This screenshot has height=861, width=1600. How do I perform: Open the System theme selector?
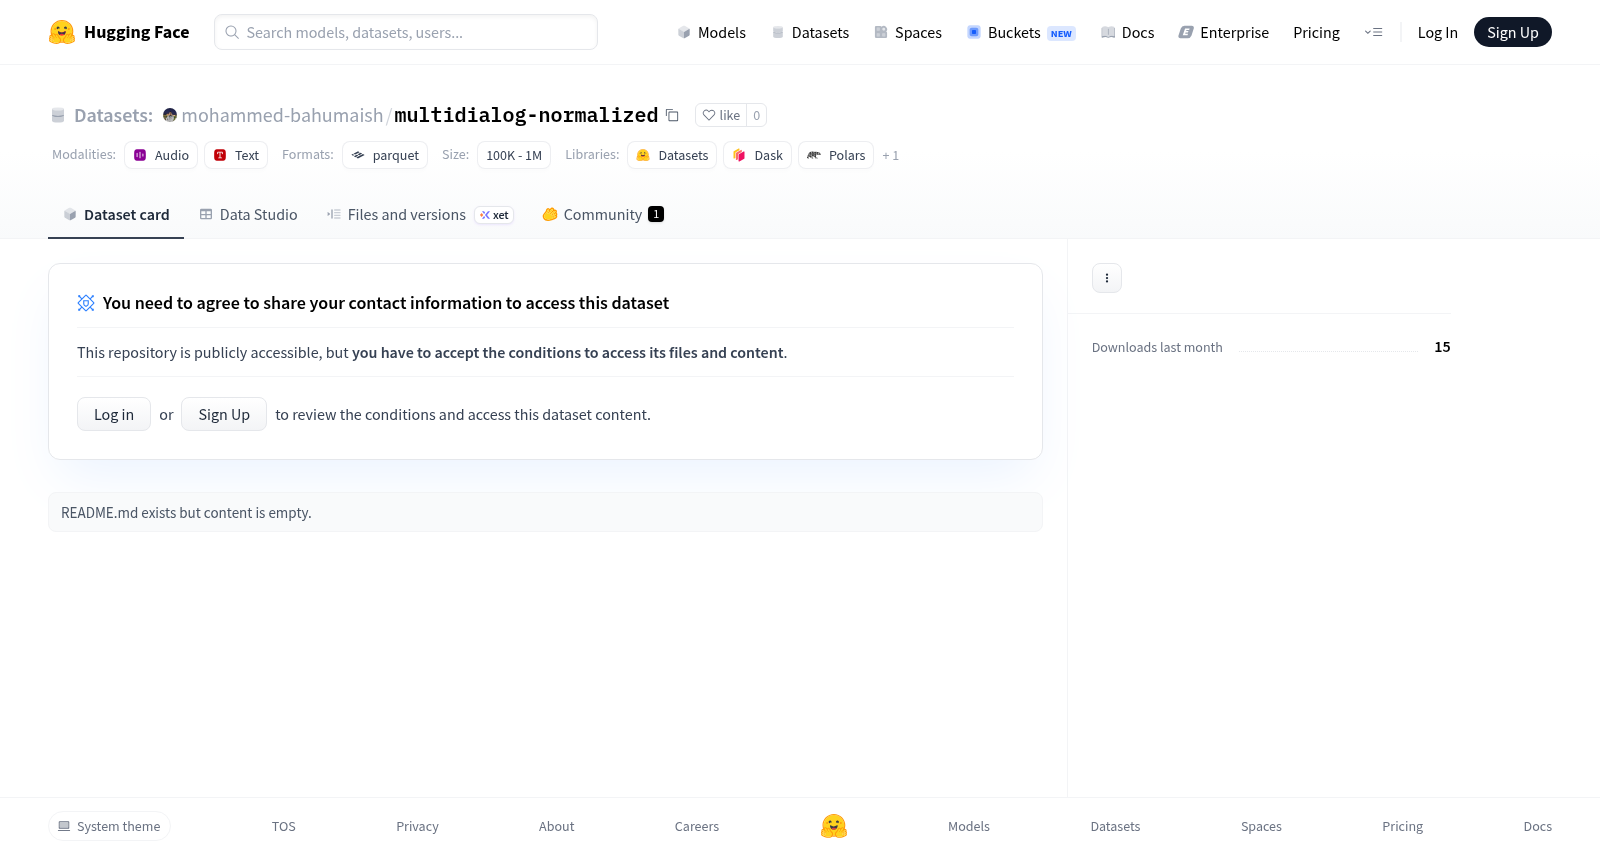coord(109,826)
